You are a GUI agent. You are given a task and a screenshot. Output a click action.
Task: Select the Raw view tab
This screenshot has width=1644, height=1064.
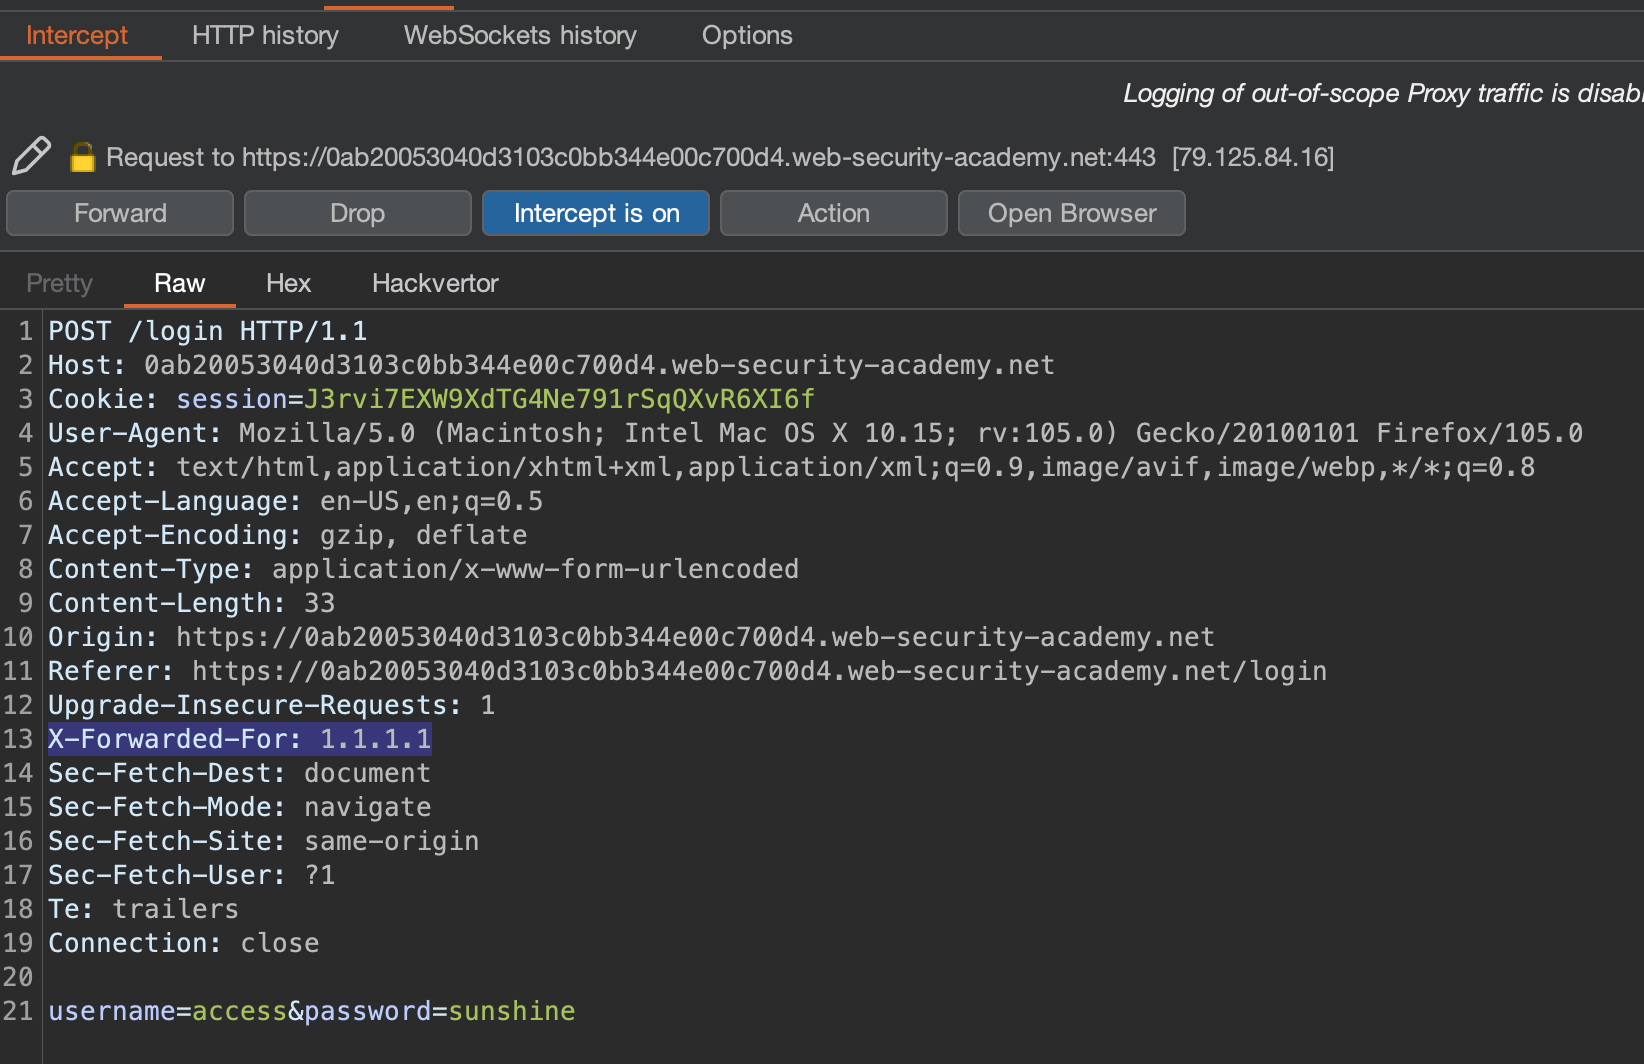pyautogui.click(x=179, y=283)
